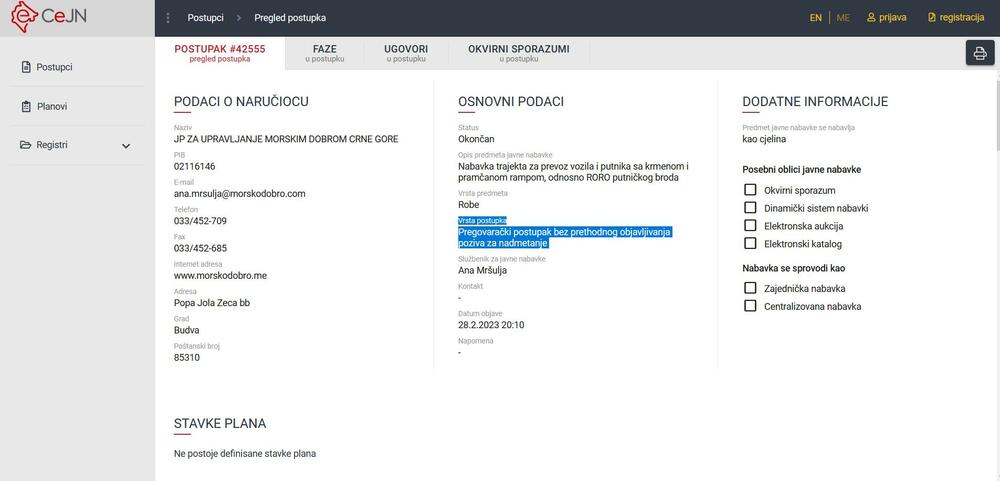Click the Postupci breadcrumb link
The image size is (1000, 481).
pyautogui.click(x=205, y=18)
